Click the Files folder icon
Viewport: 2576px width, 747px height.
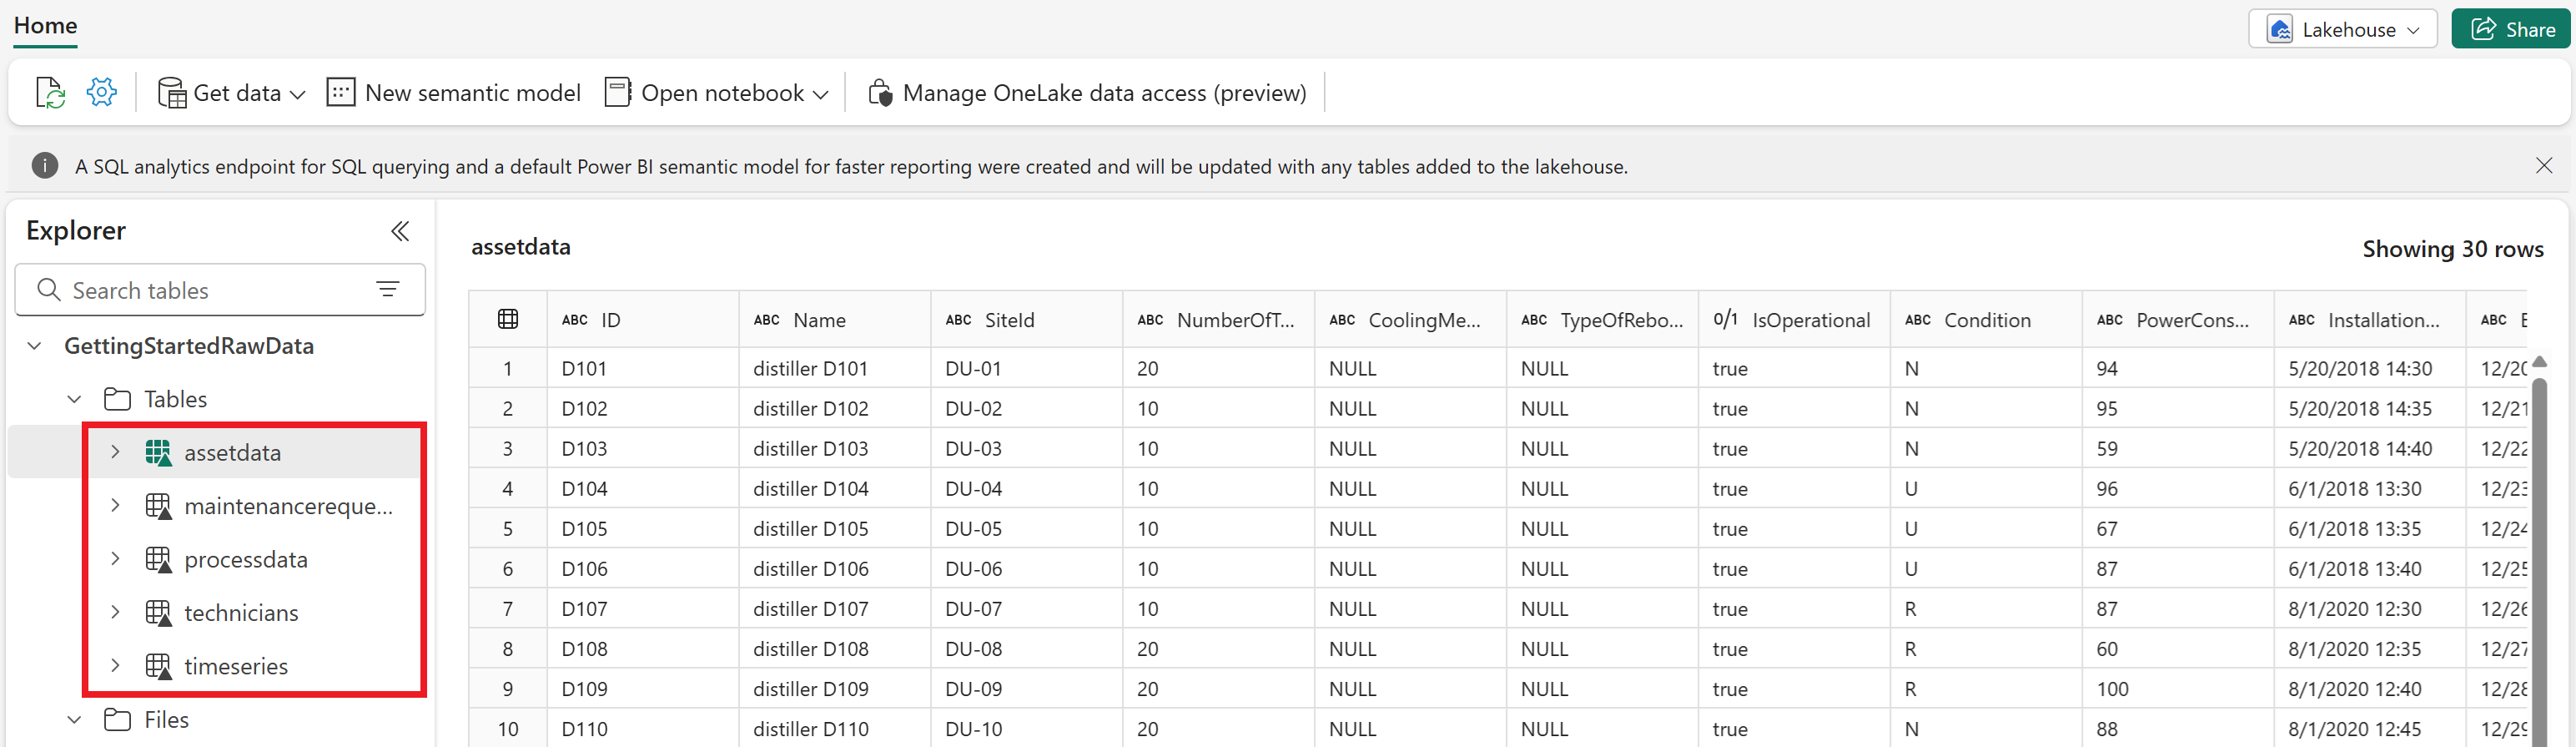118,719
